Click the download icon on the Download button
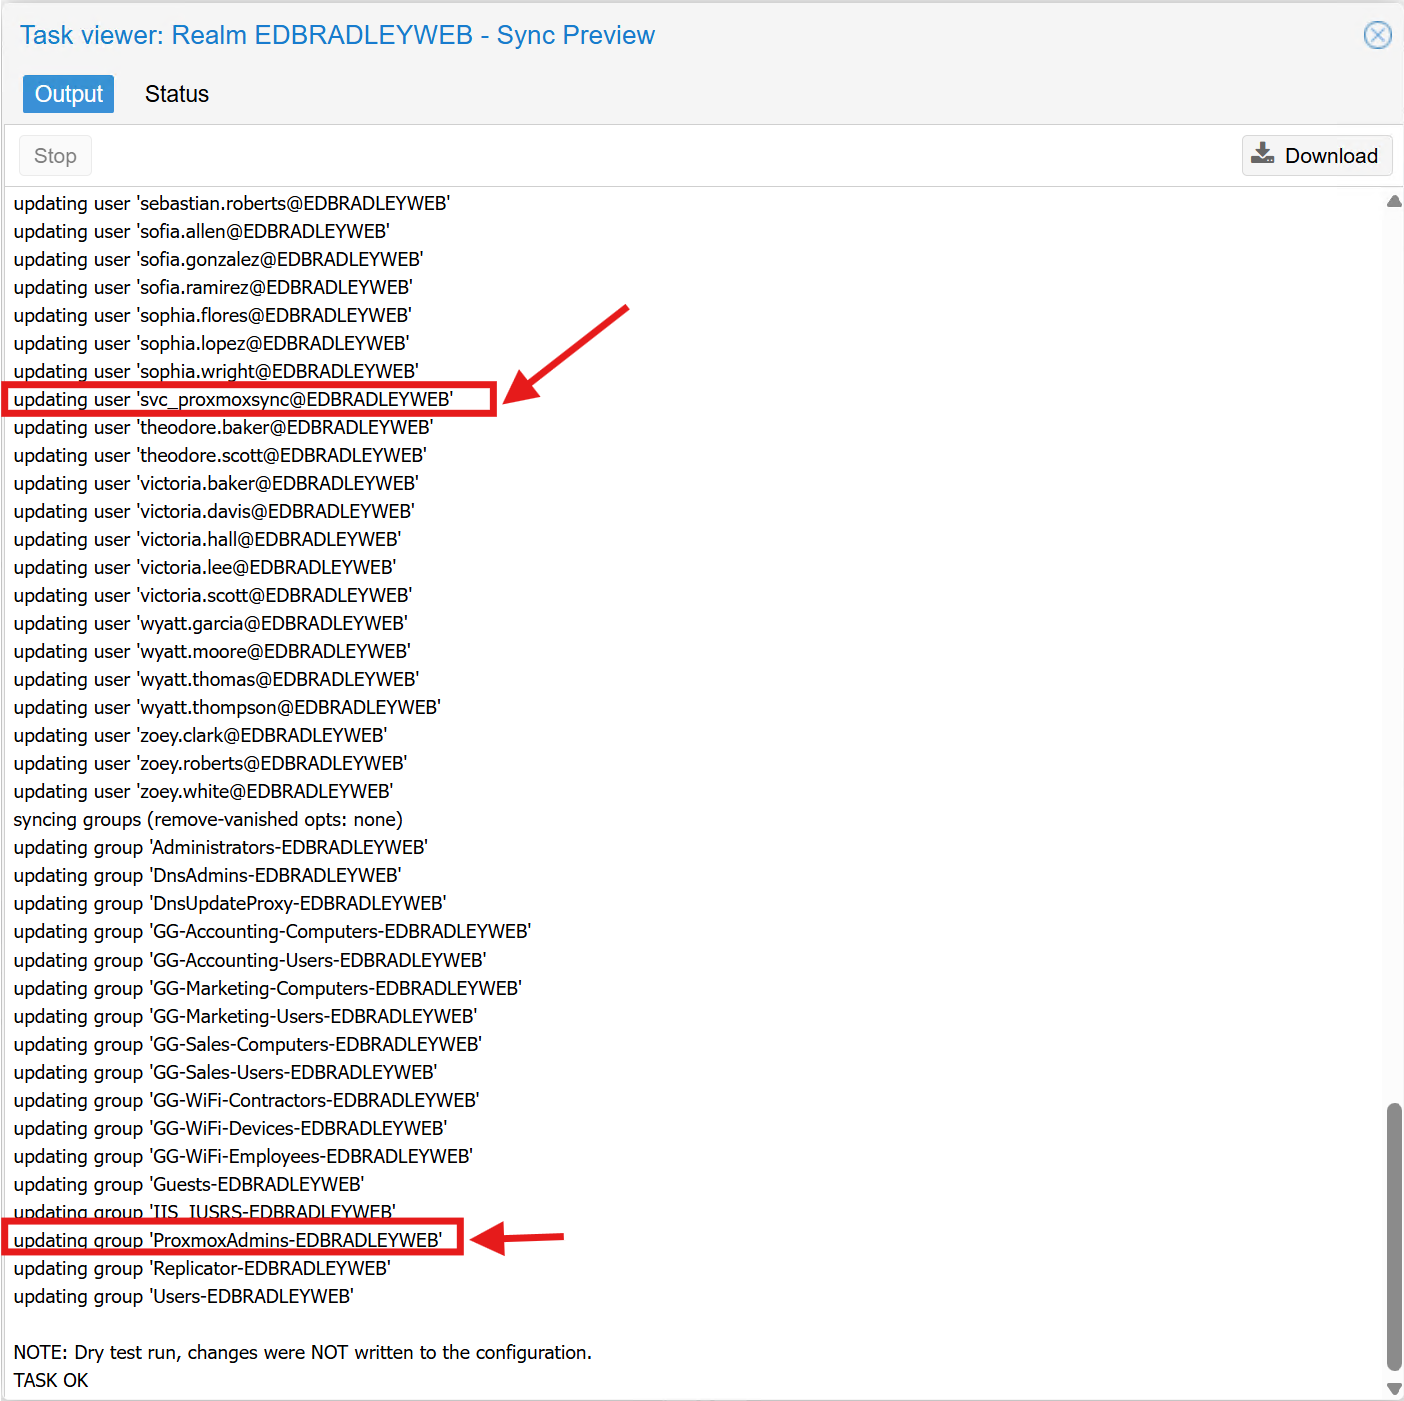Viewport: 1404px width, 1401px height. tap(1263, 155)
